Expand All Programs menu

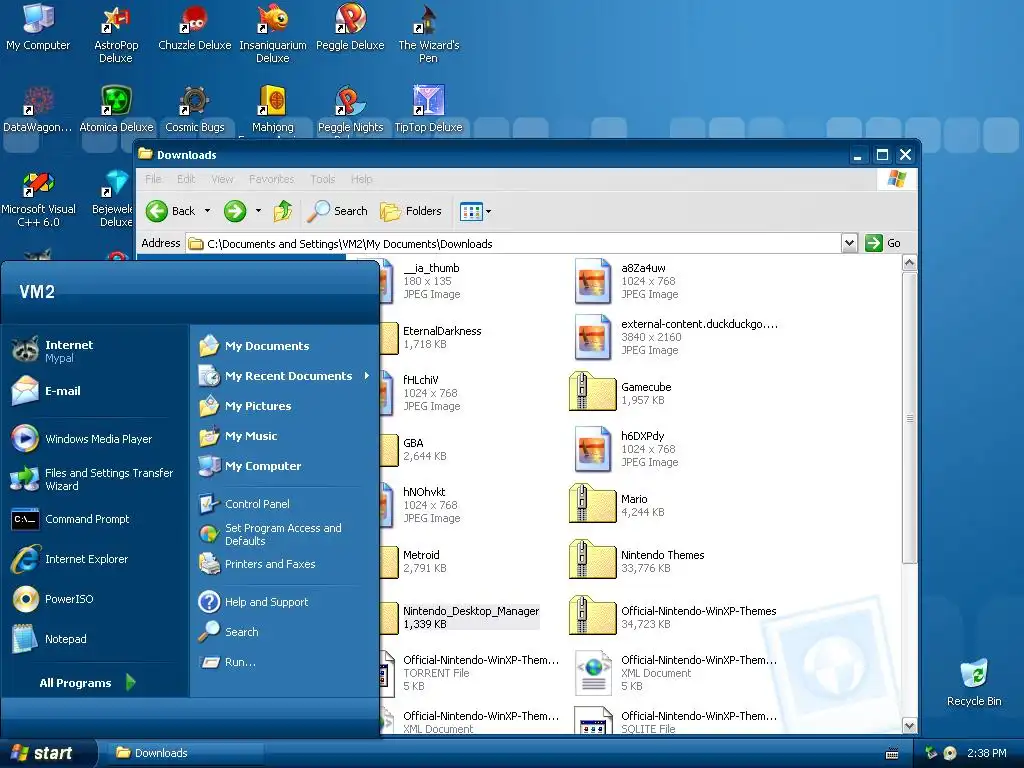(87, 682)
